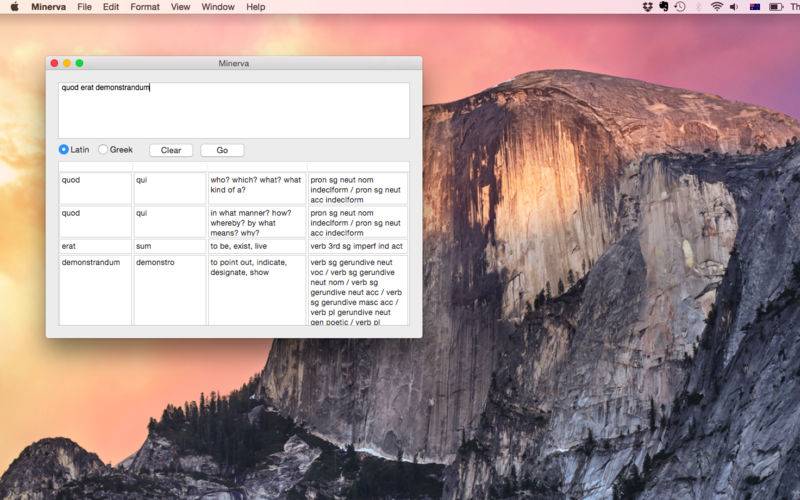Open the Apple menu
The height and width of the screenshot is (500, 800).
point(14,7)
